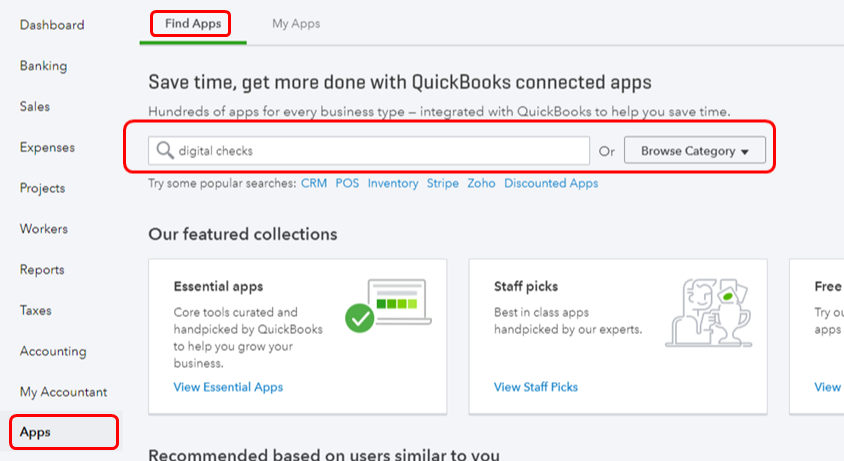Click the app search field containing digital checks
The width and height of the screenshot is (844, 461).
[x=369, y=150]
